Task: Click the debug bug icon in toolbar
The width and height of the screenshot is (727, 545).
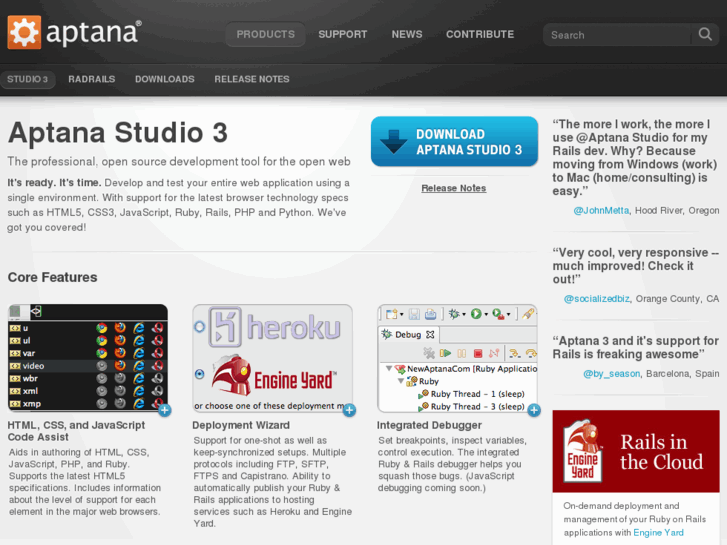Action: (x=454, y=314)
